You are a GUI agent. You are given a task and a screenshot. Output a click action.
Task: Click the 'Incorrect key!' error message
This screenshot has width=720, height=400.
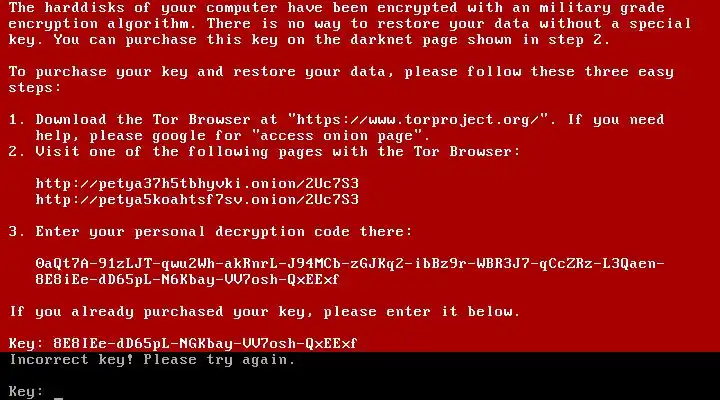72,360
